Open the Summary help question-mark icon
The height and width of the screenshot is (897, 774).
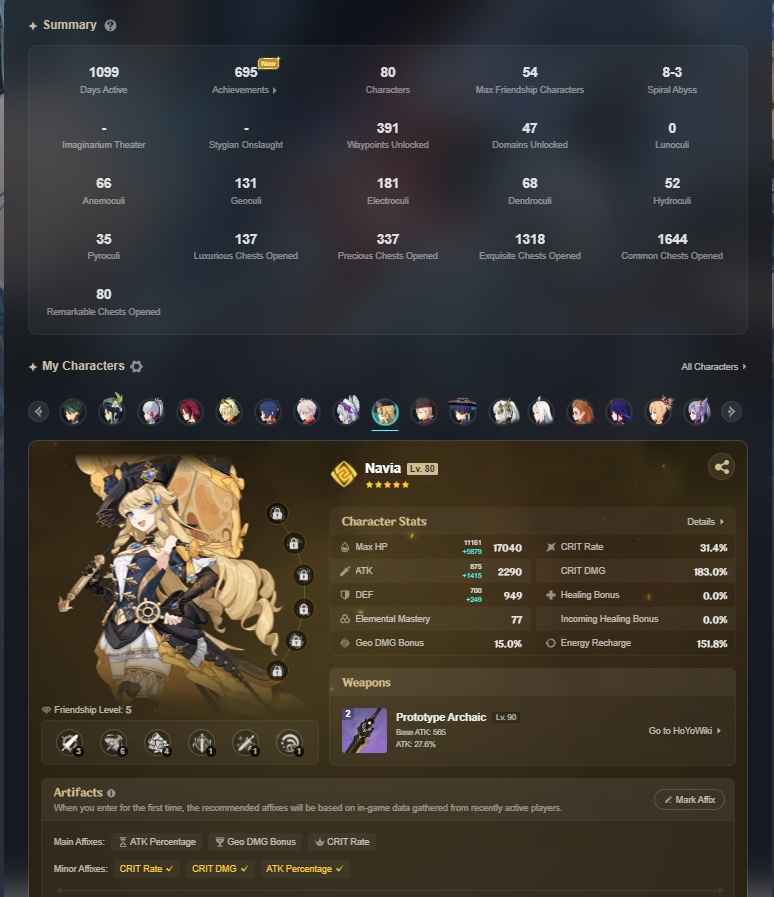click(110, 25)
